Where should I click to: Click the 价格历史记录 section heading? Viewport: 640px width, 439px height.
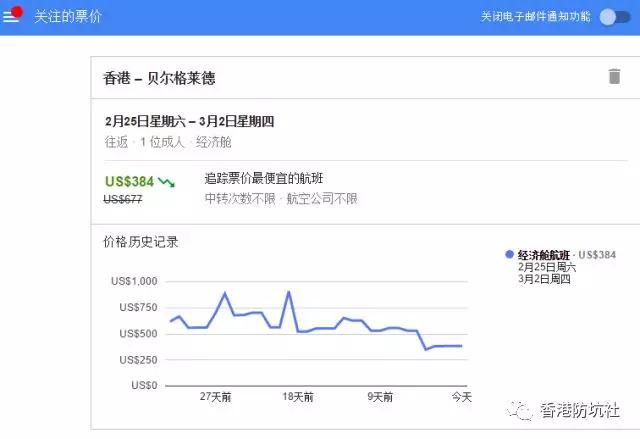coord(140,242)
